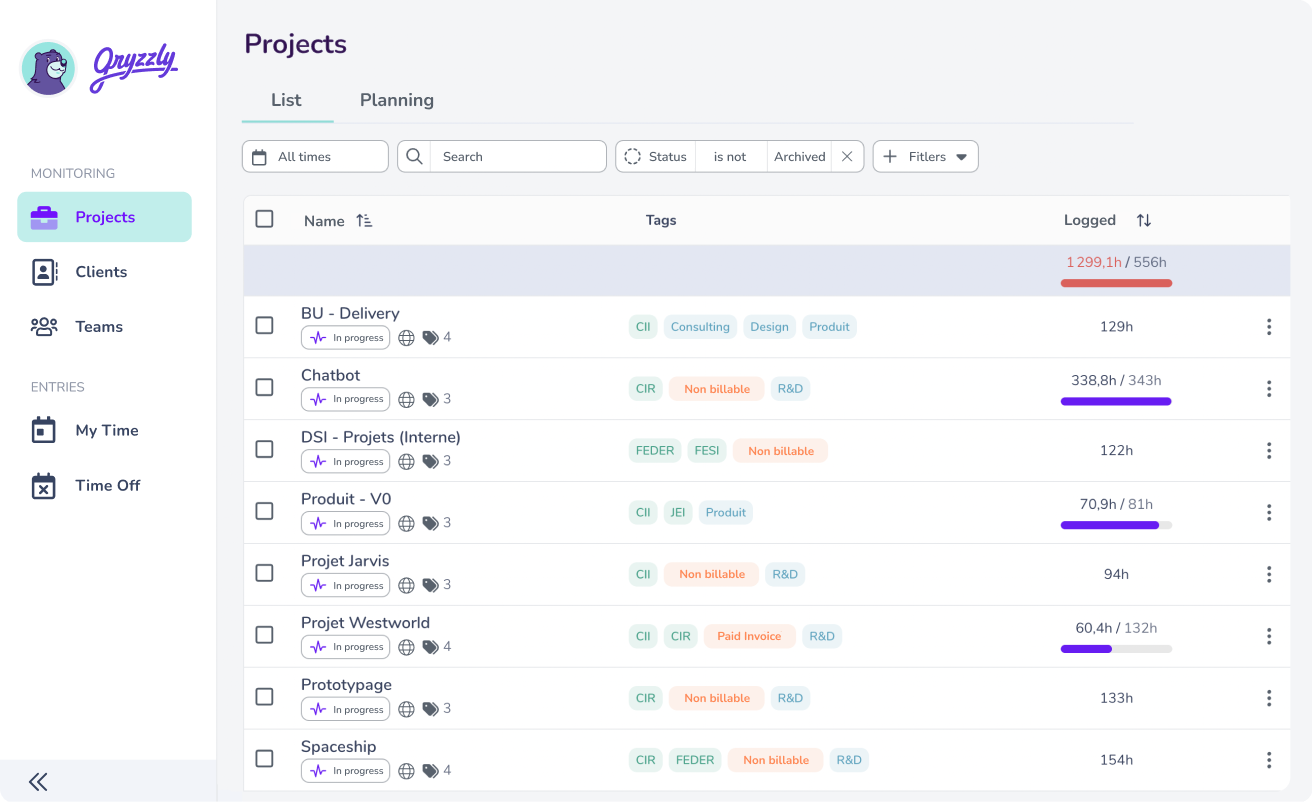This screenshot has height=802, width=1312.
Task: Open the Projet Jarvis project link
Action: (345, 561)
